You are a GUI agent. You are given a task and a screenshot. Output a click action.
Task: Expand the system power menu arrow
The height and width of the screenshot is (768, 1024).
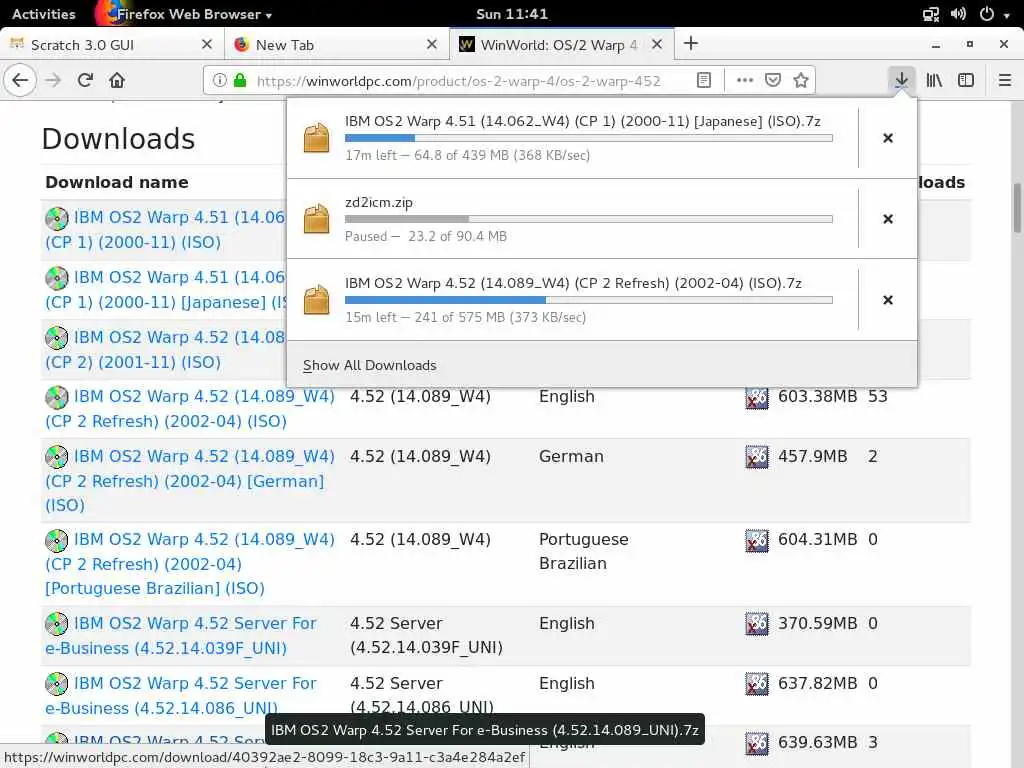(1006, 15)
